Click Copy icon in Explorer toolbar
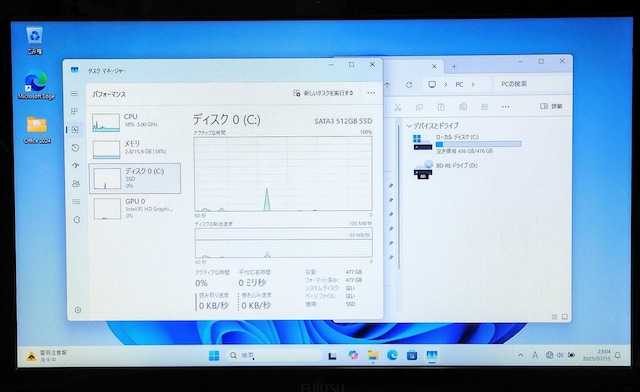Viewport: 640px width, 392px height. tap(419, 107)
